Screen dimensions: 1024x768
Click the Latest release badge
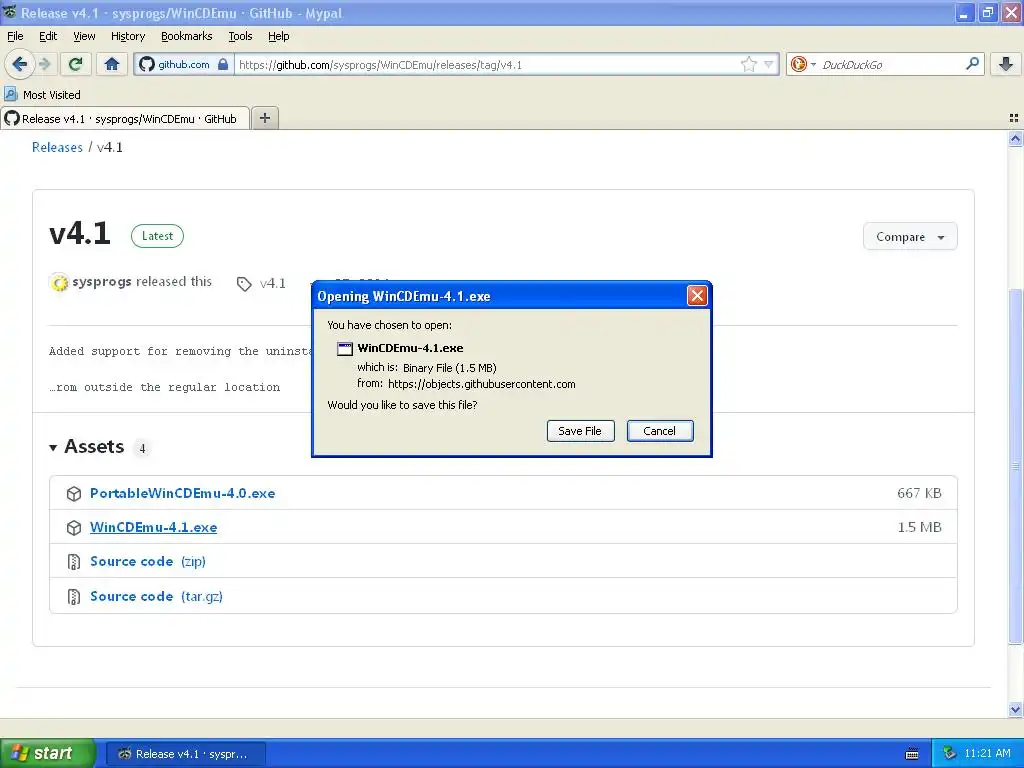(157, 236)
